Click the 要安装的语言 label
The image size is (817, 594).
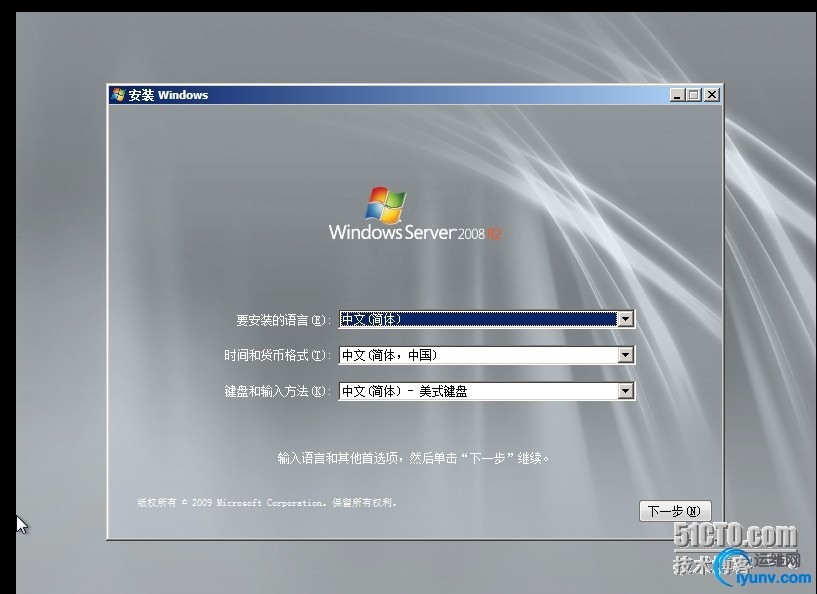click(x=283, y=320)
